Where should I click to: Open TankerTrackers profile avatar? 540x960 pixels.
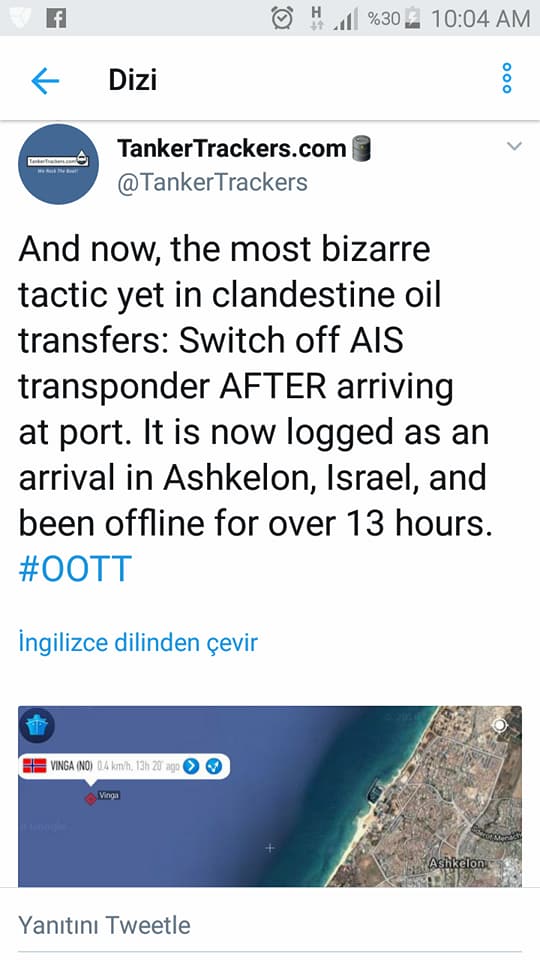tap(58, 163)
